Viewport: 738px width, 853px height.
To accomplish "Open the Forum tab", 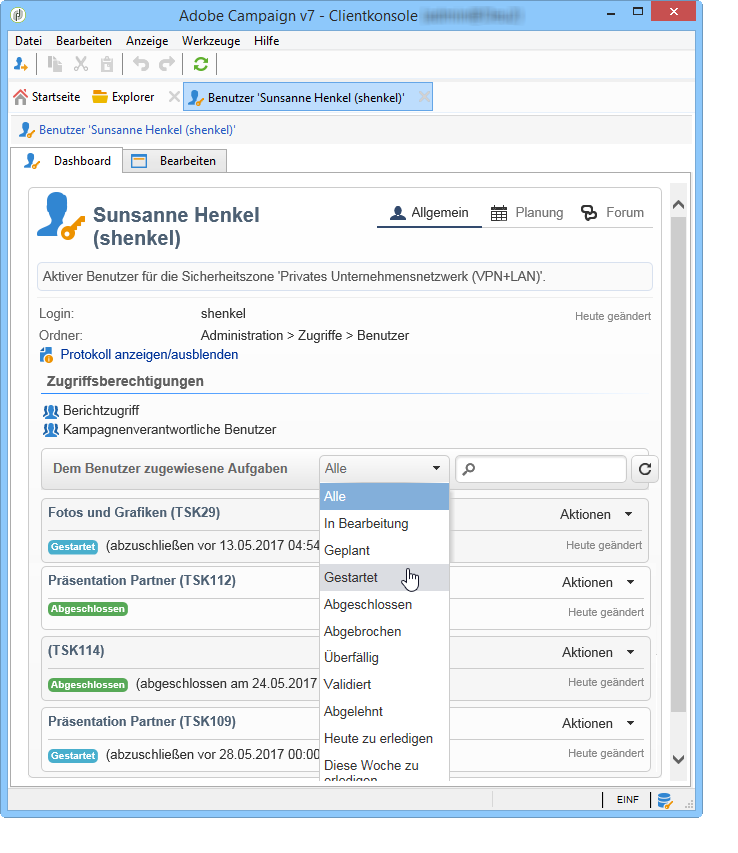I will pos(612,213).
